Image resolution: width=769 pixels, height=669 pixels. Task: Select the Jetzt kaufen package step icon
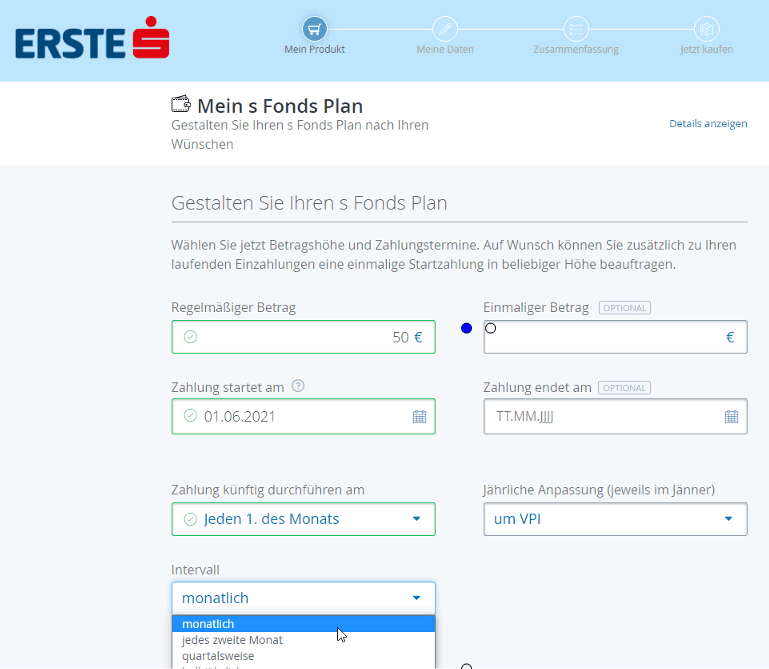[706, 29]
